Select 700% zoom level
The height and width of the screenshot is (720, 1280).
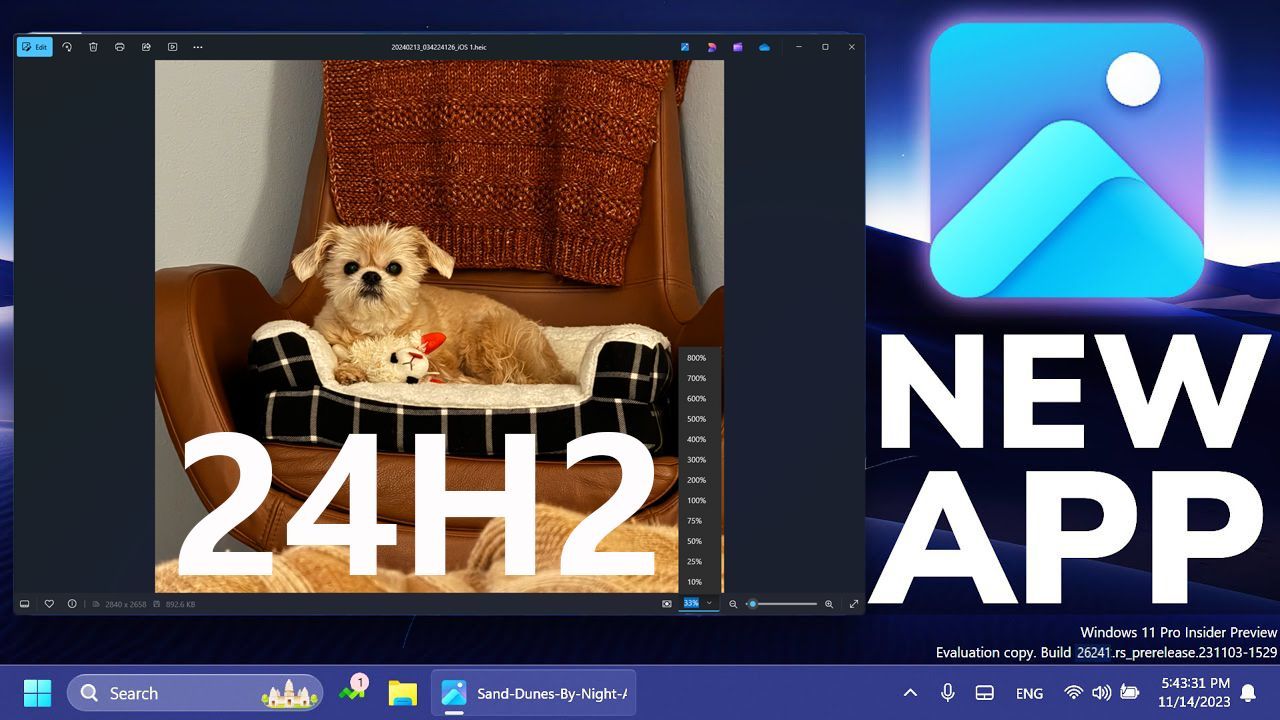pyautogui.click(x=699, y=378)
